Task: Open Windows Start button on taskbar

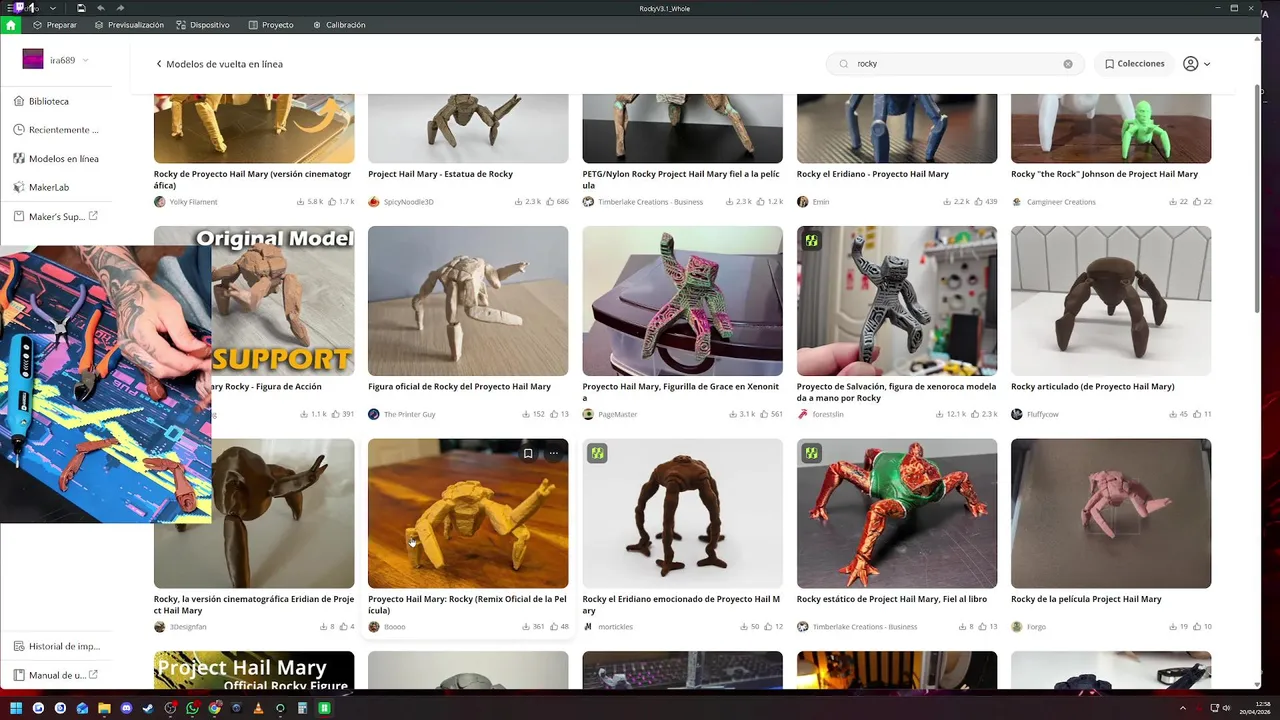Action: 16,708
